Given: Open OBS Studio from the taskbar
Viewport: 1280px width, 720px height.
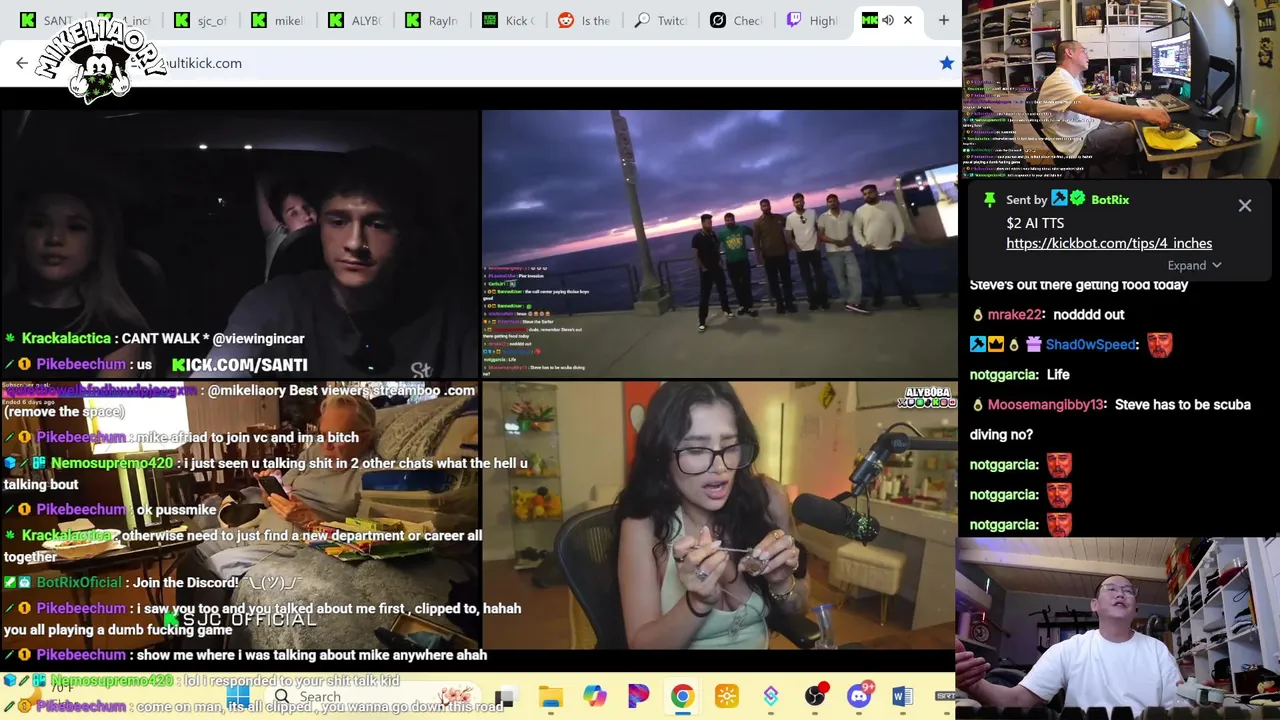Looking at the screenshot, I should (x=816, y=696).
